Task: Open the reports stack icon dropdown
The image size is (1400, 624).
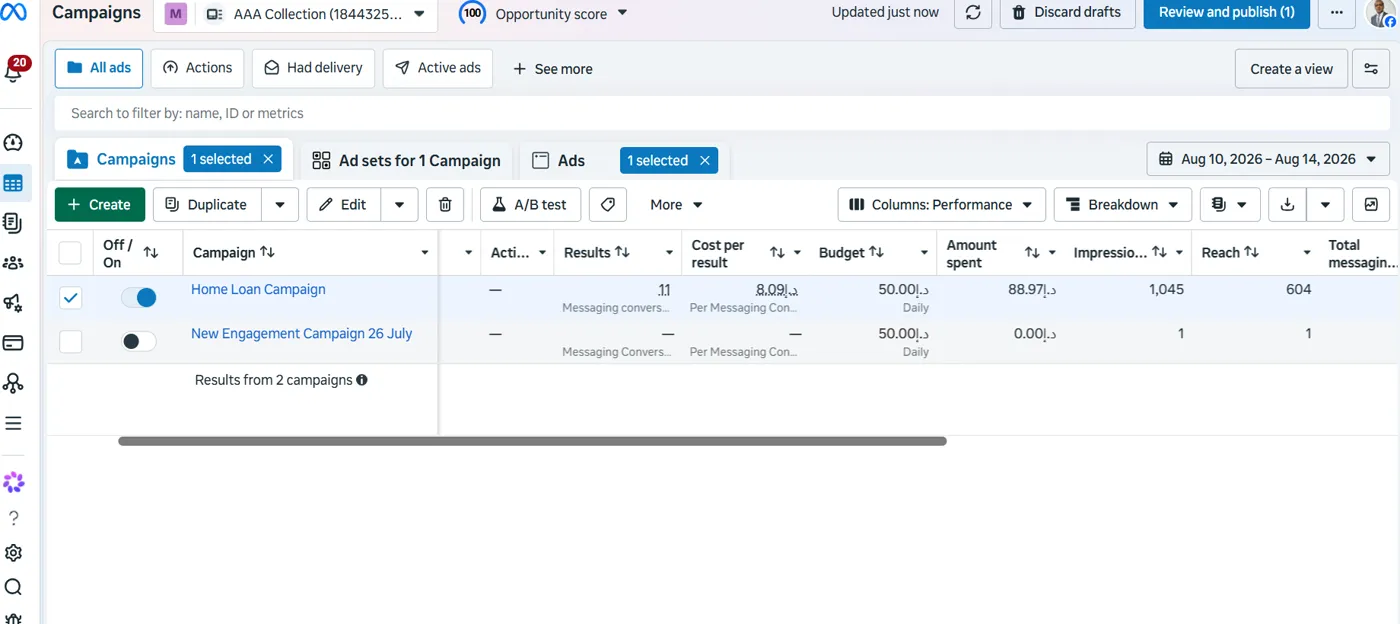Action: (x=1229, y=205)
